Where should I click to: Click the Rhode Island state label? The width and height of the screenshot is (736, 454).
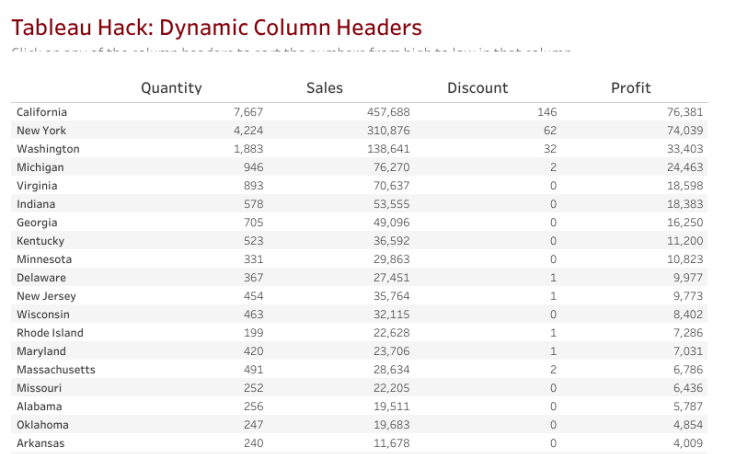[x=50, y=333]
